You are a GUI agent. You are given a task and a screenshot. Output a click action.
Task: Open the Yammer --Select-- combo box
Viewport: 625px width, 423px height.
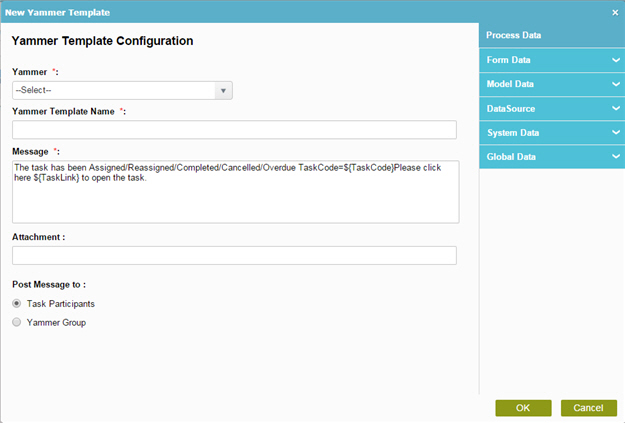coord(122,91)
